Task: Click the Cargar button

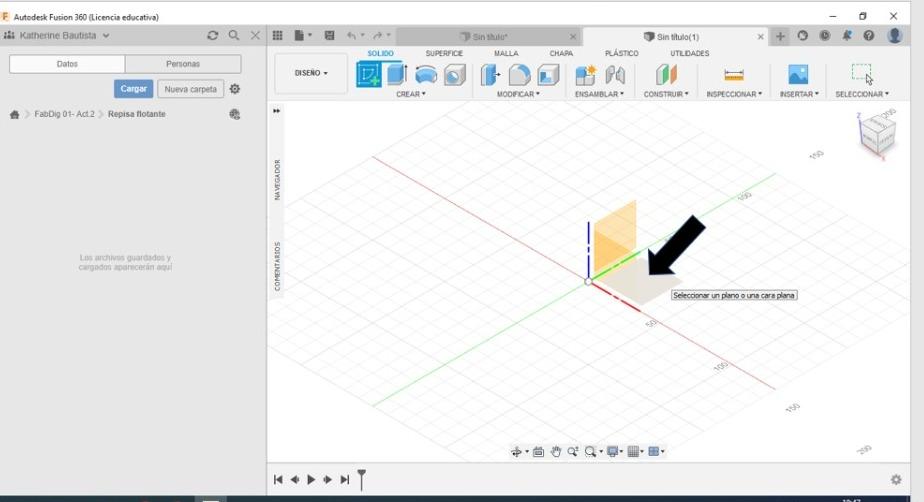Action: pyautogui.click(x=133, y=89)
